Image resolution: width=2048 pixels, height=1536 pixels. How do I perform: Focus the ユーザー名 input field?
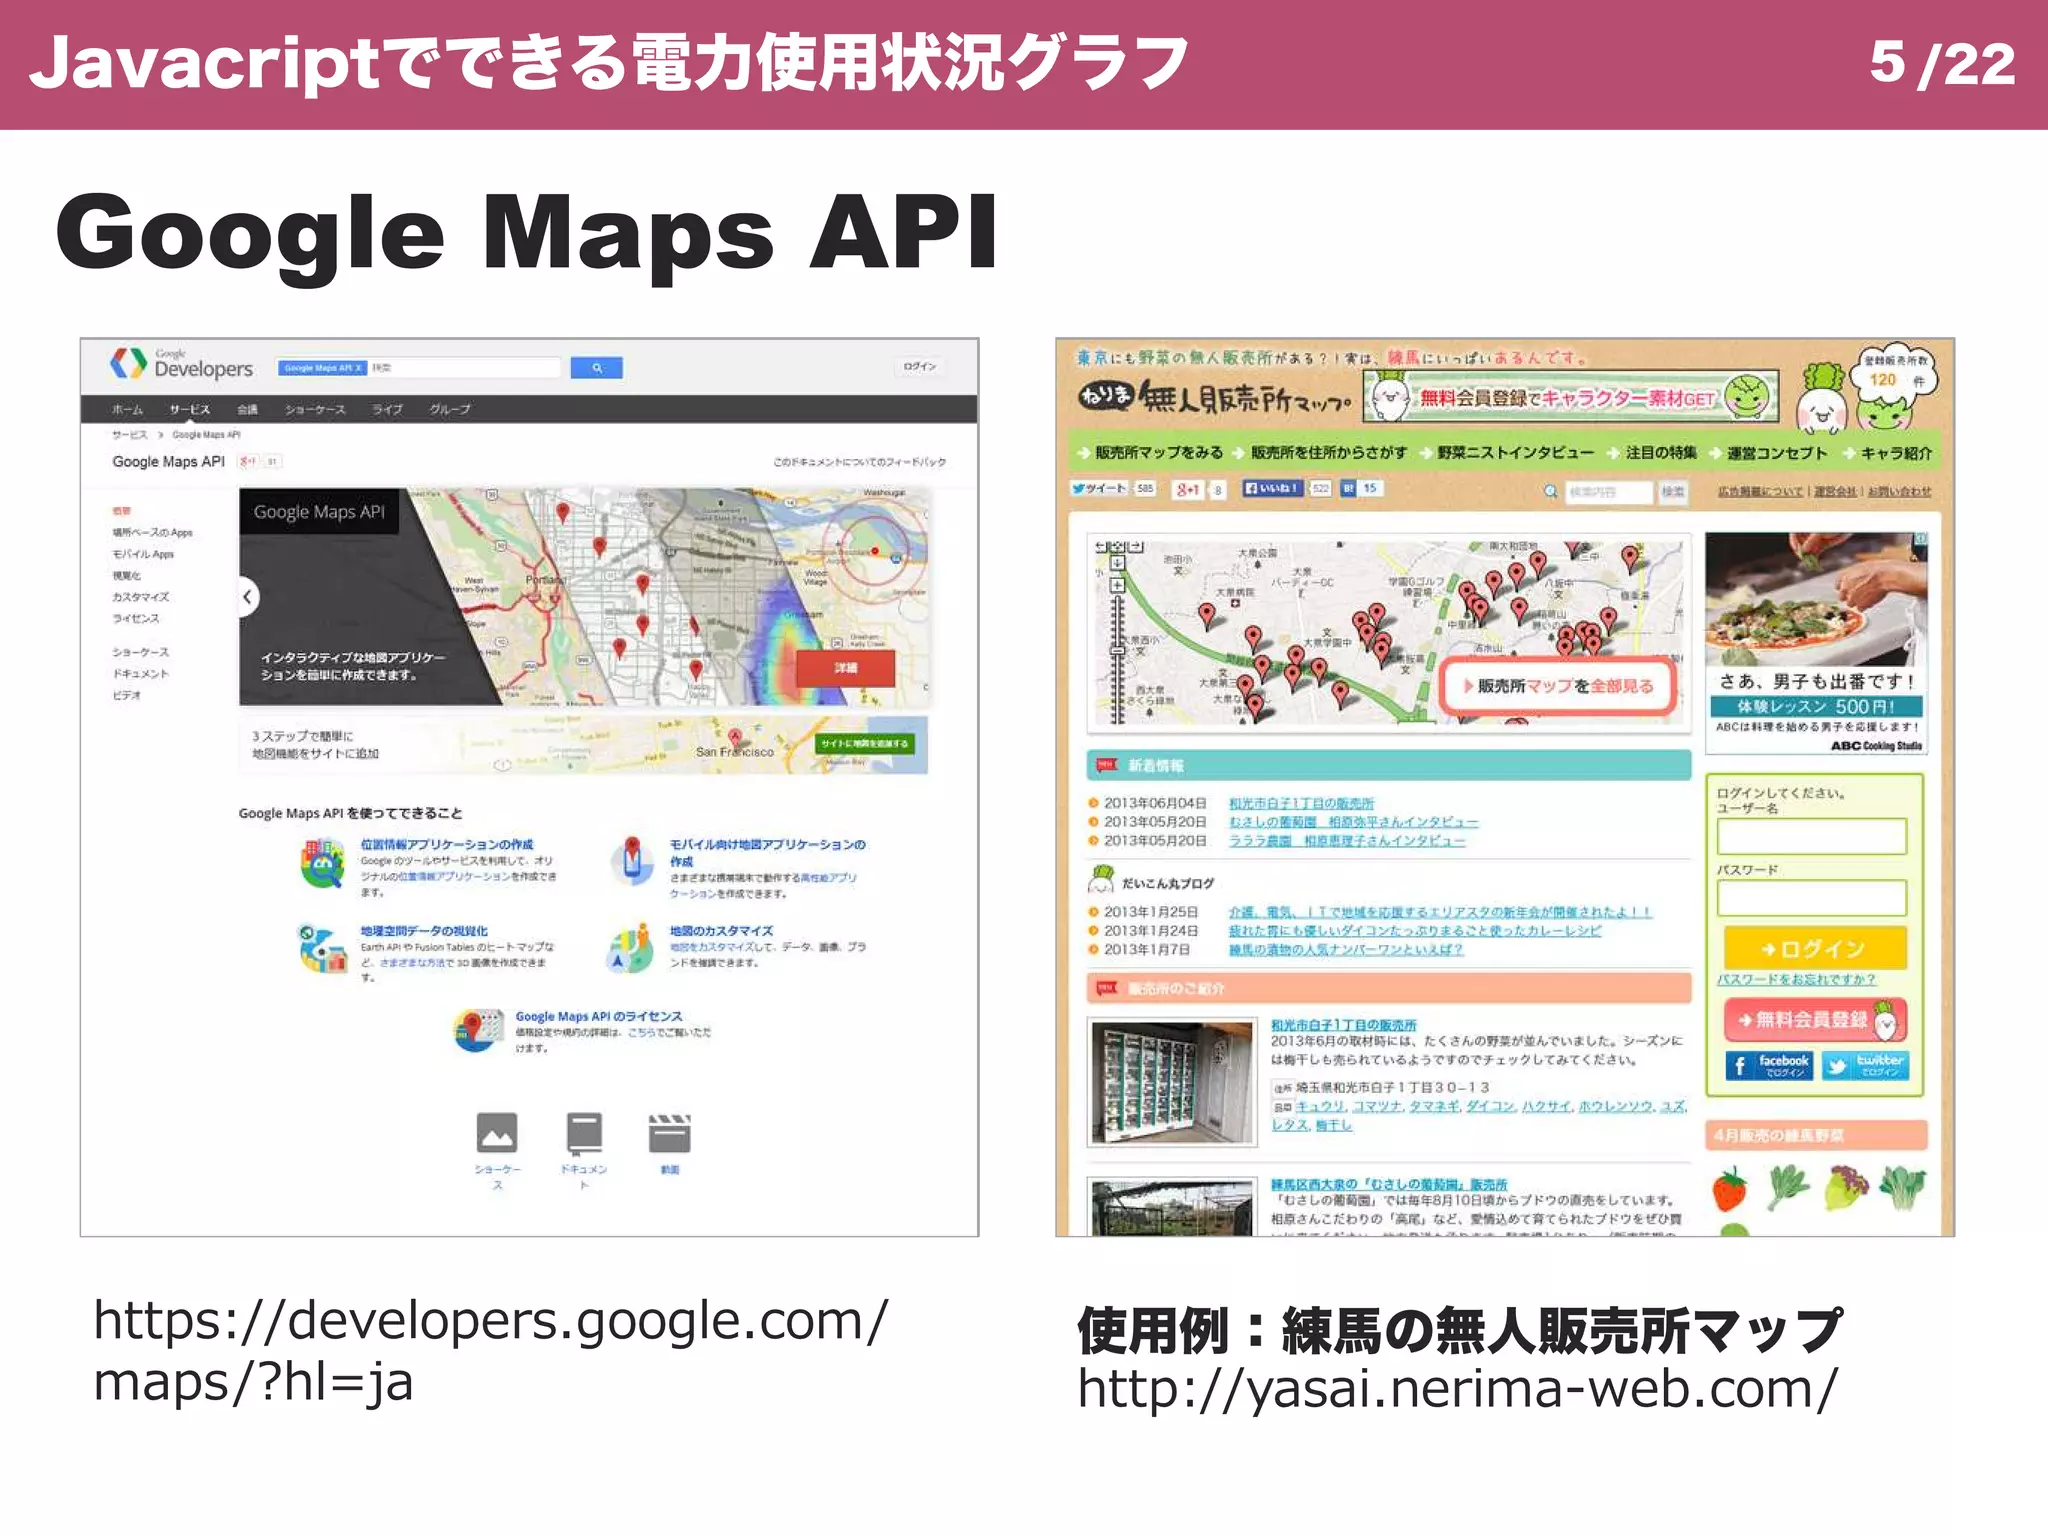(1811, 836)
